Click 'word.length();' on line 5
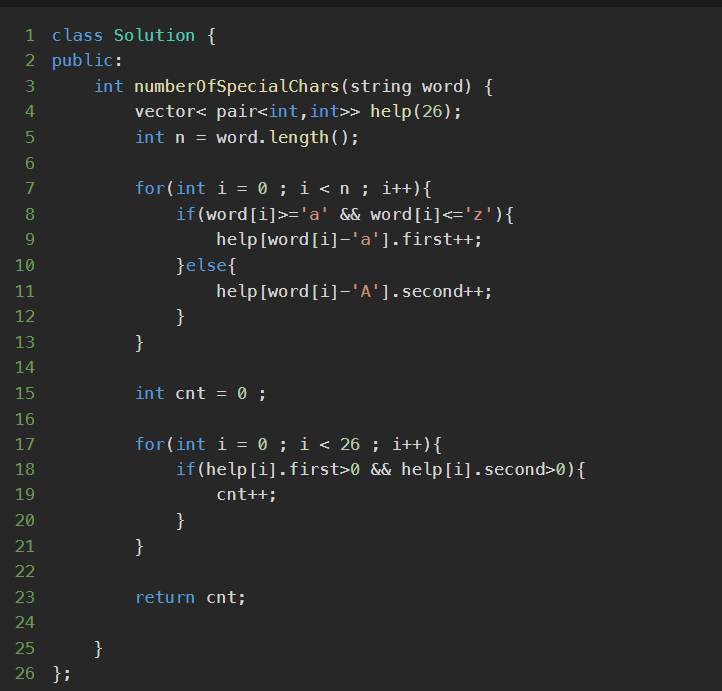Screen dimensions: 722x691 [x=287, y=137]
